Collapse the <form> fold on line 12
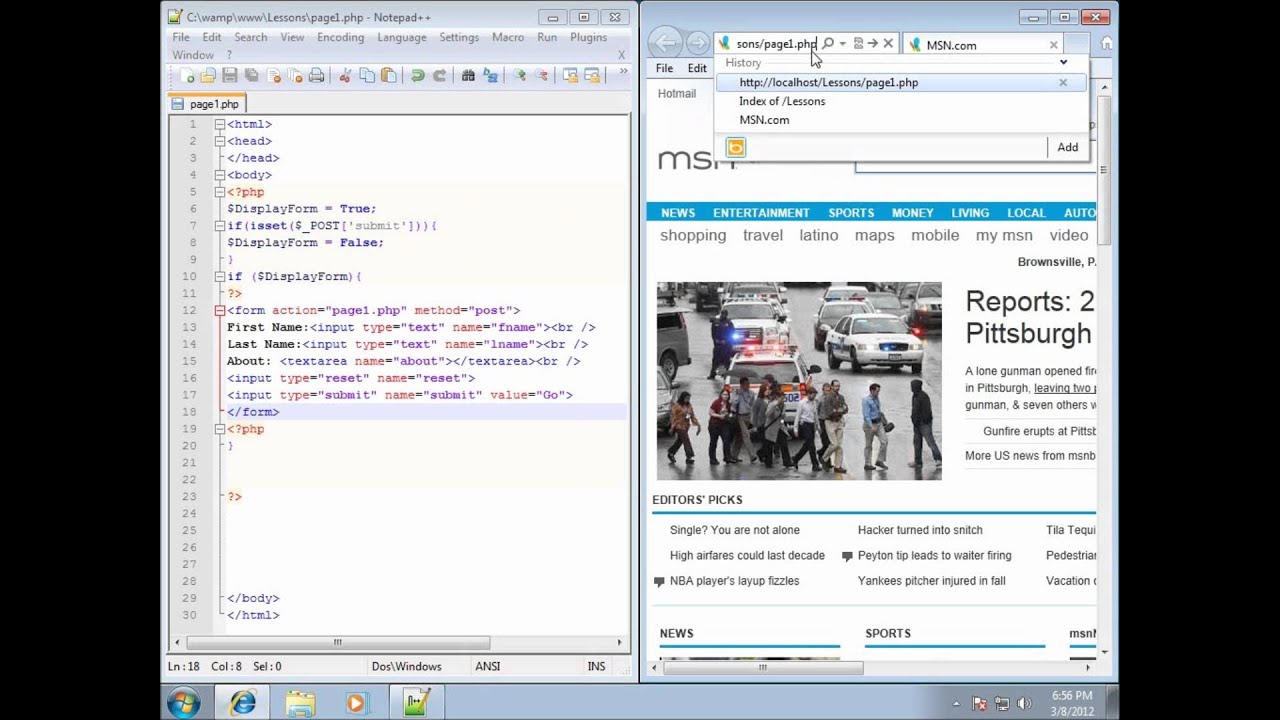The height and width of the screenshot is (720, 1280). tap(219, 310)
